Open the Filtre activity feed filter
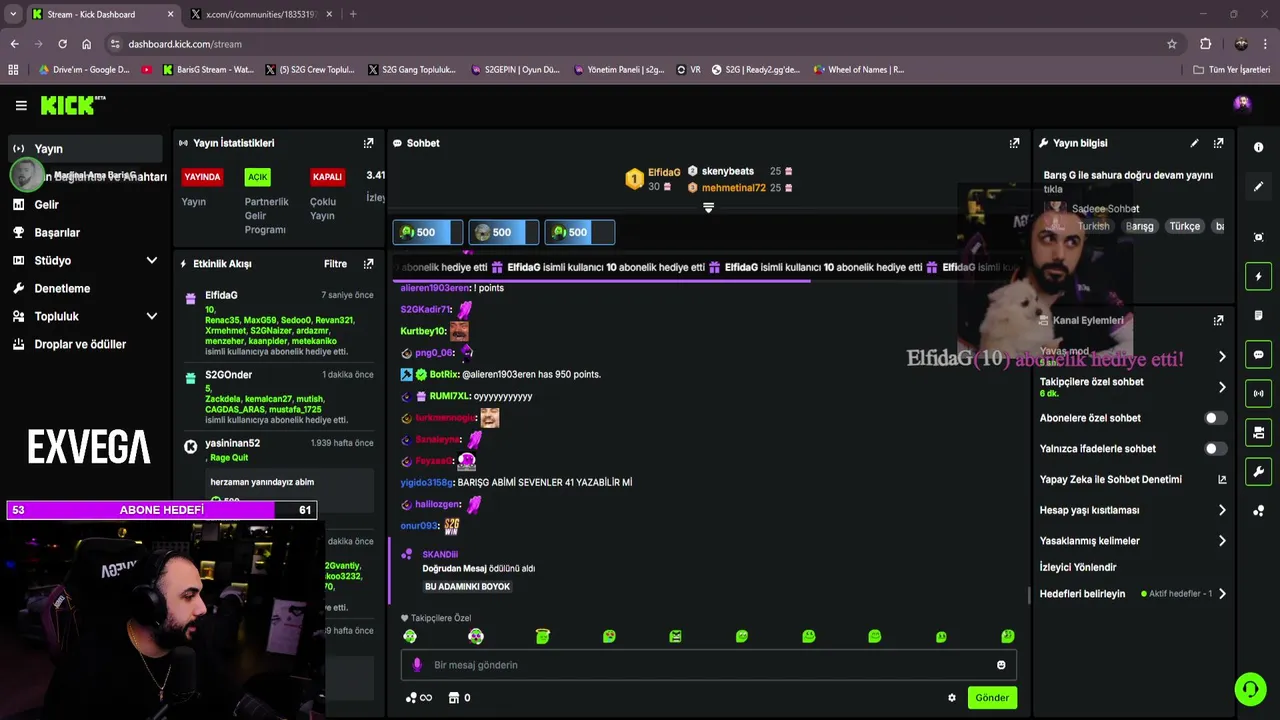Viewport: 1280px width, 720px height. point(335,264)
